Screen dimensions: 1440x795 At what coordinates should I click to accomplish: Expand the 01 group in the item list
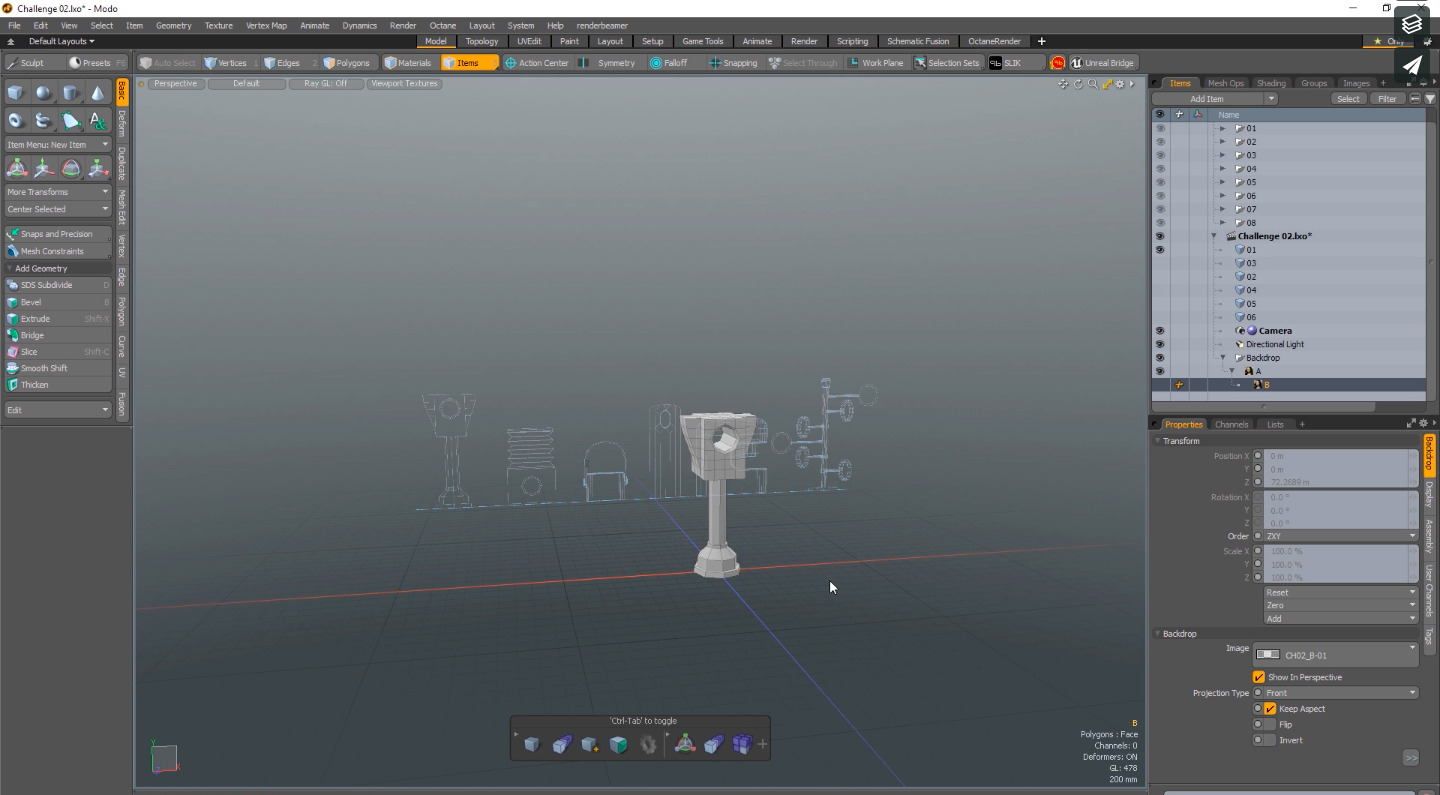click(1222, 128)
